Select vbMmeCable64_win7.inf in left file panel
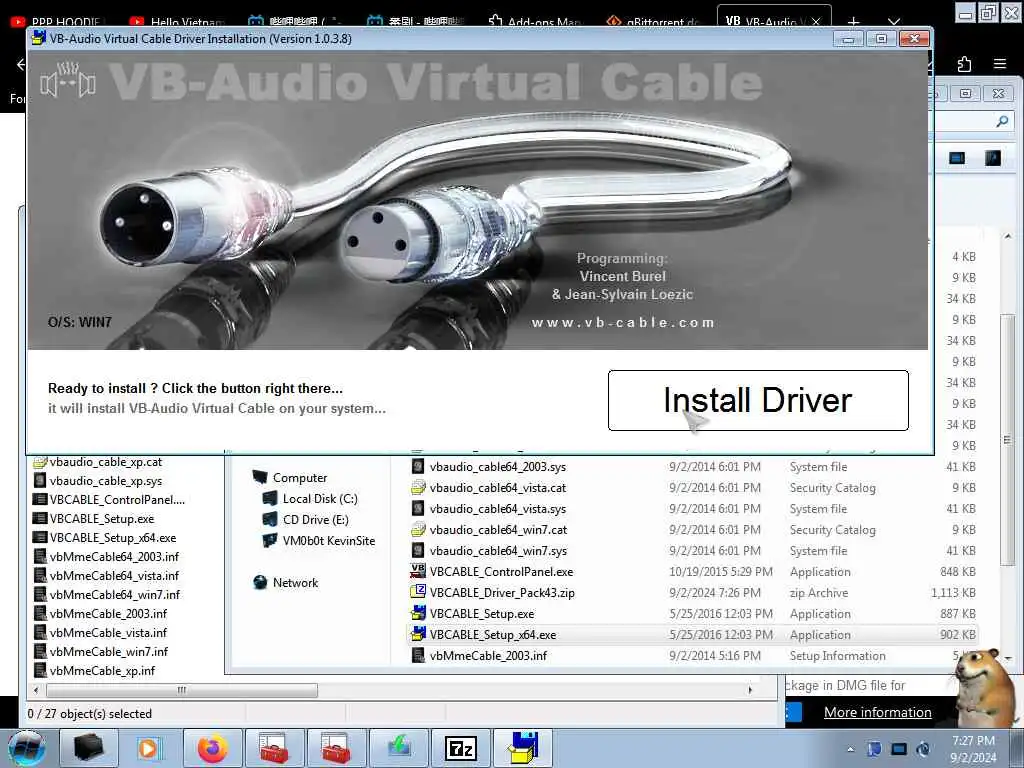 114,594
